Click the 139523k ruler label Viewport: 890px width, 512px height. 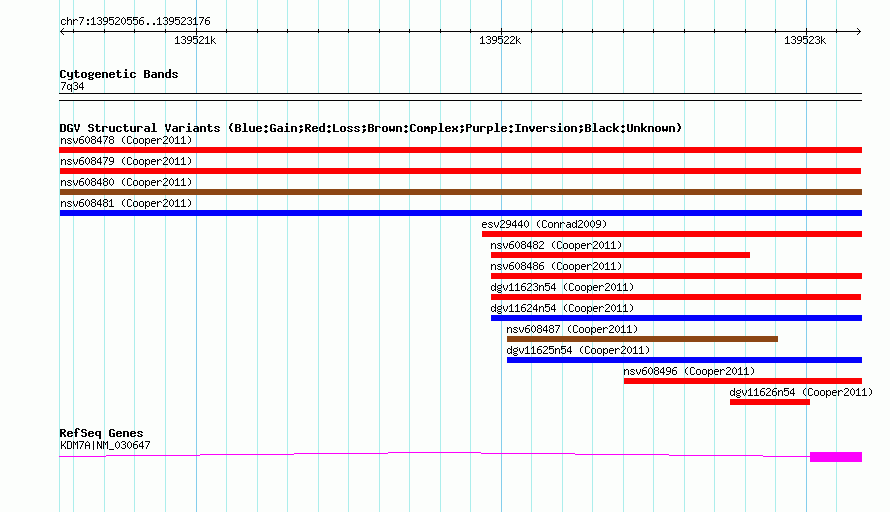[x=805, y=40]
